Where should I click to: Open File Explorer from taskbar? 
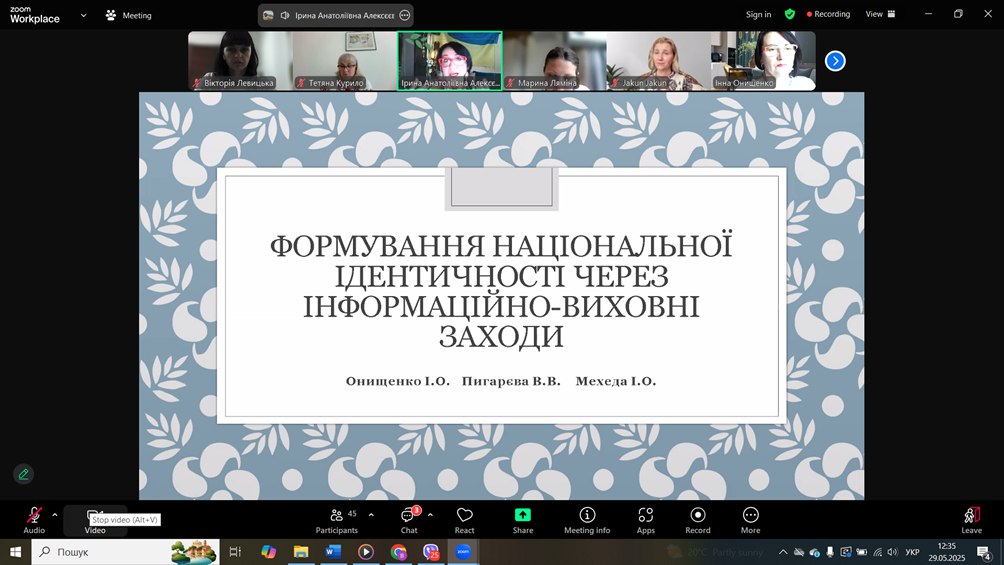[x=301, y=552]
